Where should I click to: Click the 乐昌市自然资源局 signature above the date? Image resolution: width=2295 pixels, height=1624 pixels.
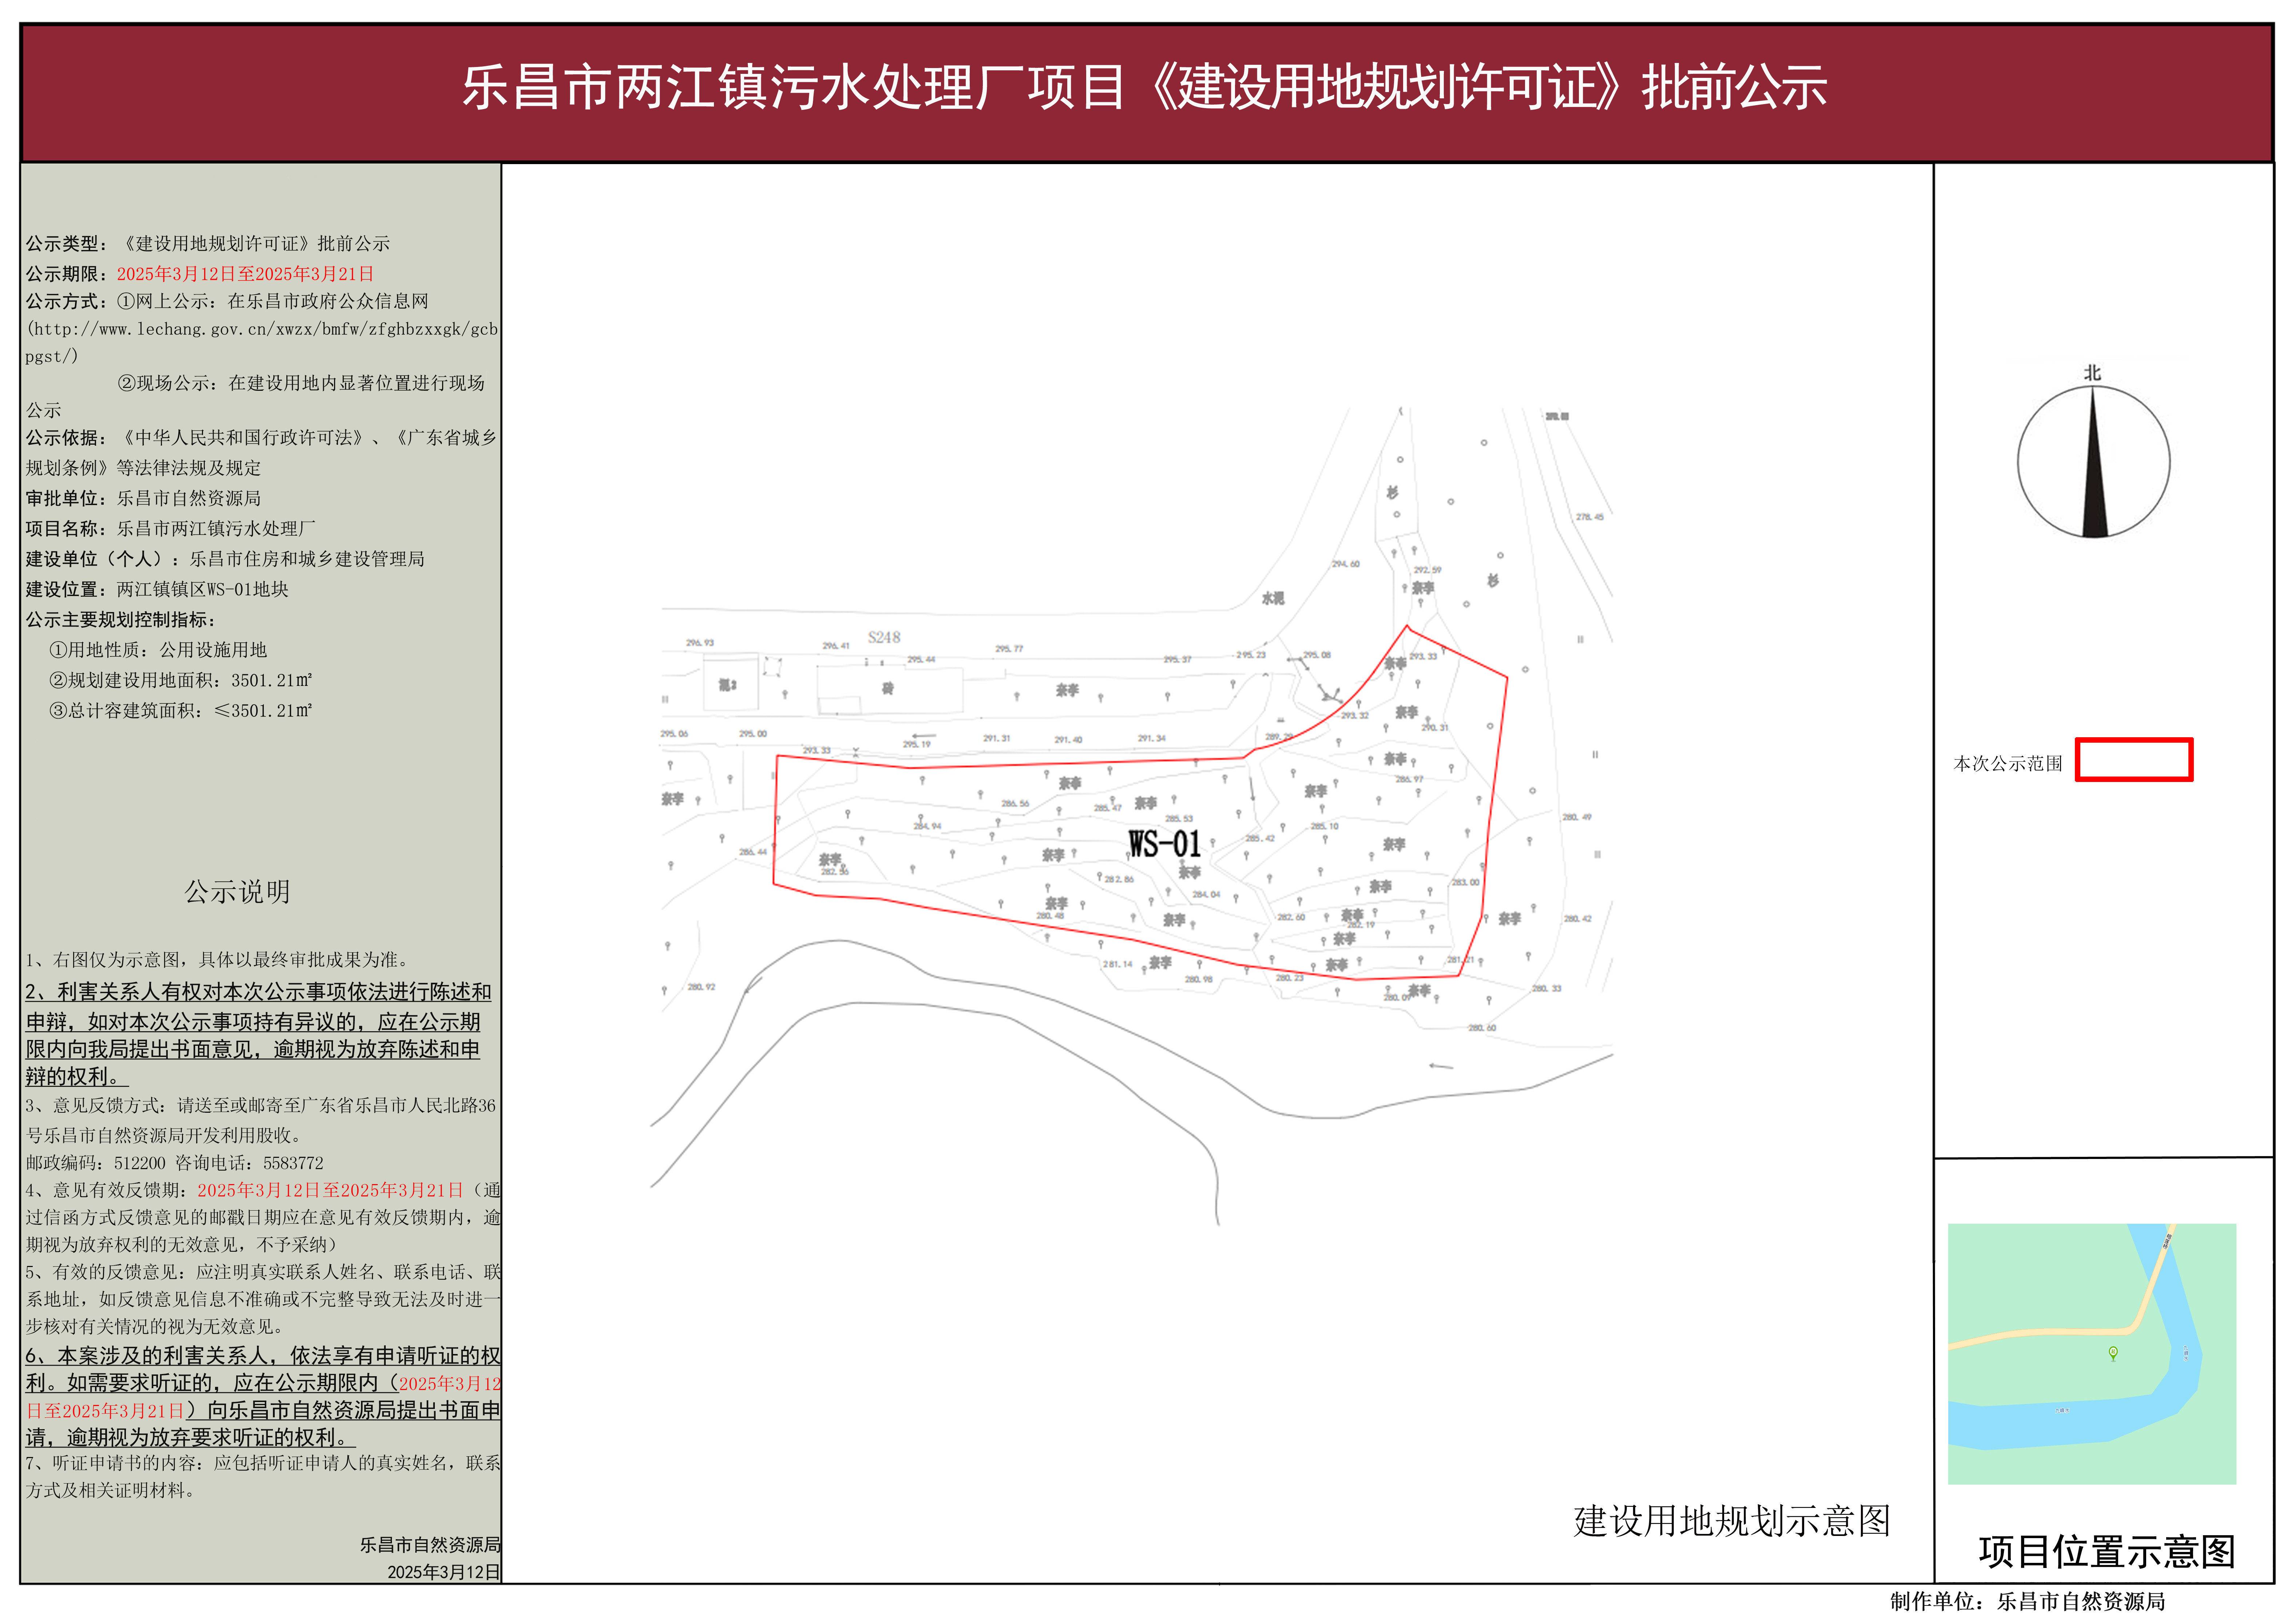[x=430, y=1545]
